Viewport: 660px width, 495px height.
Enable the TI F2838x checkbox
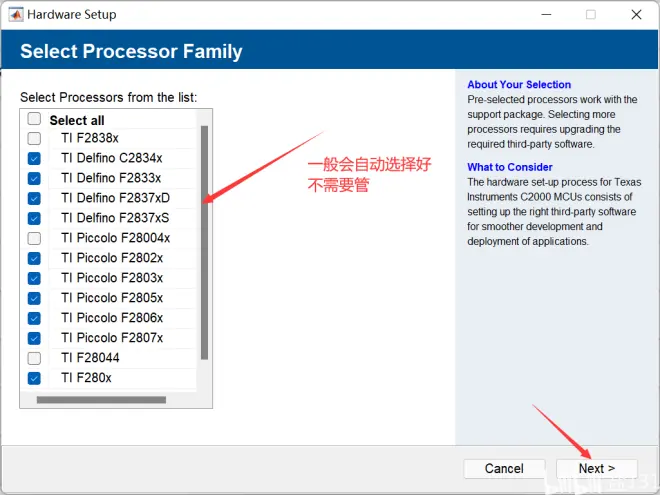[34, 138]
